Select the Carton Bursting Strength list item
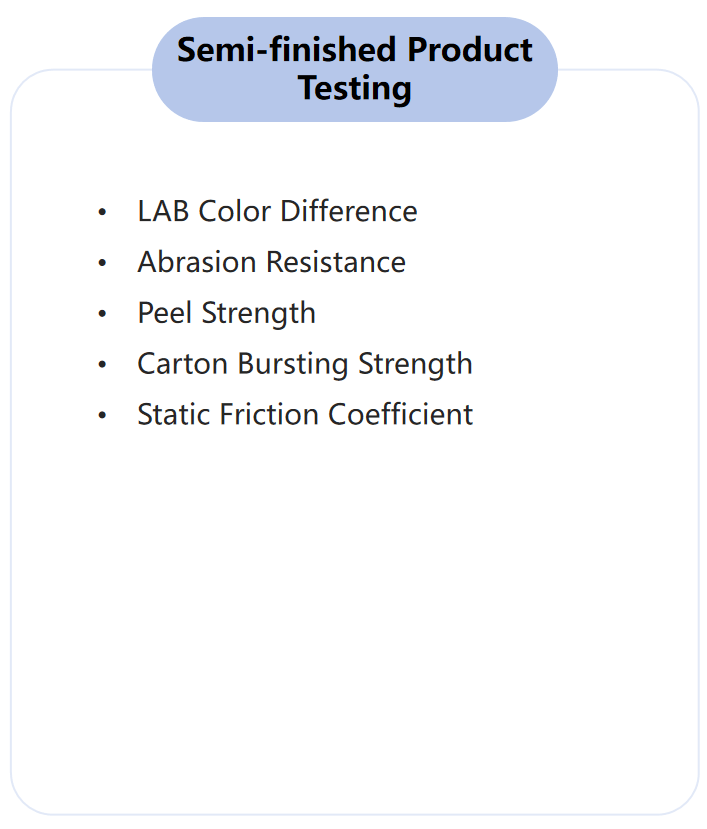Viewport: 707px width, 829px height. pos(305,364)
